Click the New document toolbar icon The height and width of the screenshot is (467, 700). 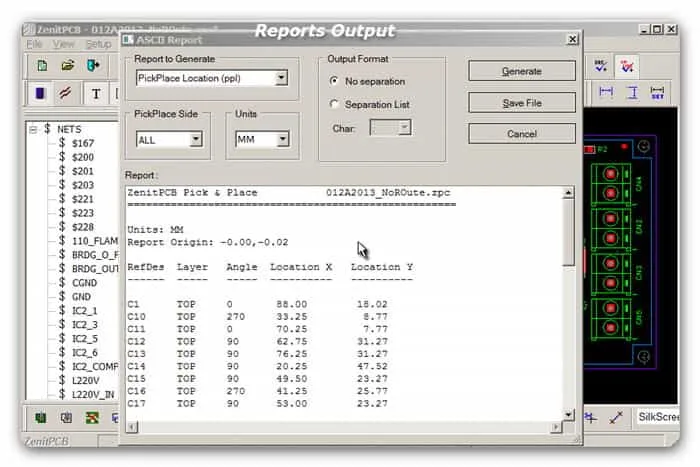point(42,66)
